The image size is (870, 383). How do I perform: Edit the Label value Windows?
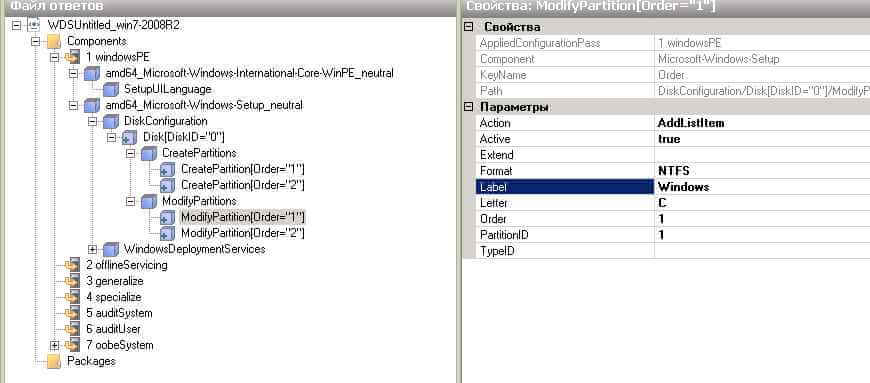point(762,187)
